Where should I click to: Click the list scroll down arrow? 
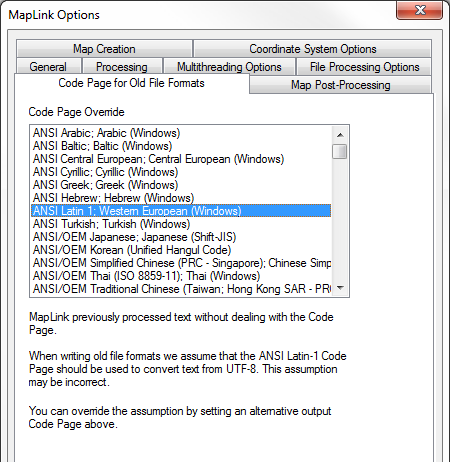[x=340, y=288]
